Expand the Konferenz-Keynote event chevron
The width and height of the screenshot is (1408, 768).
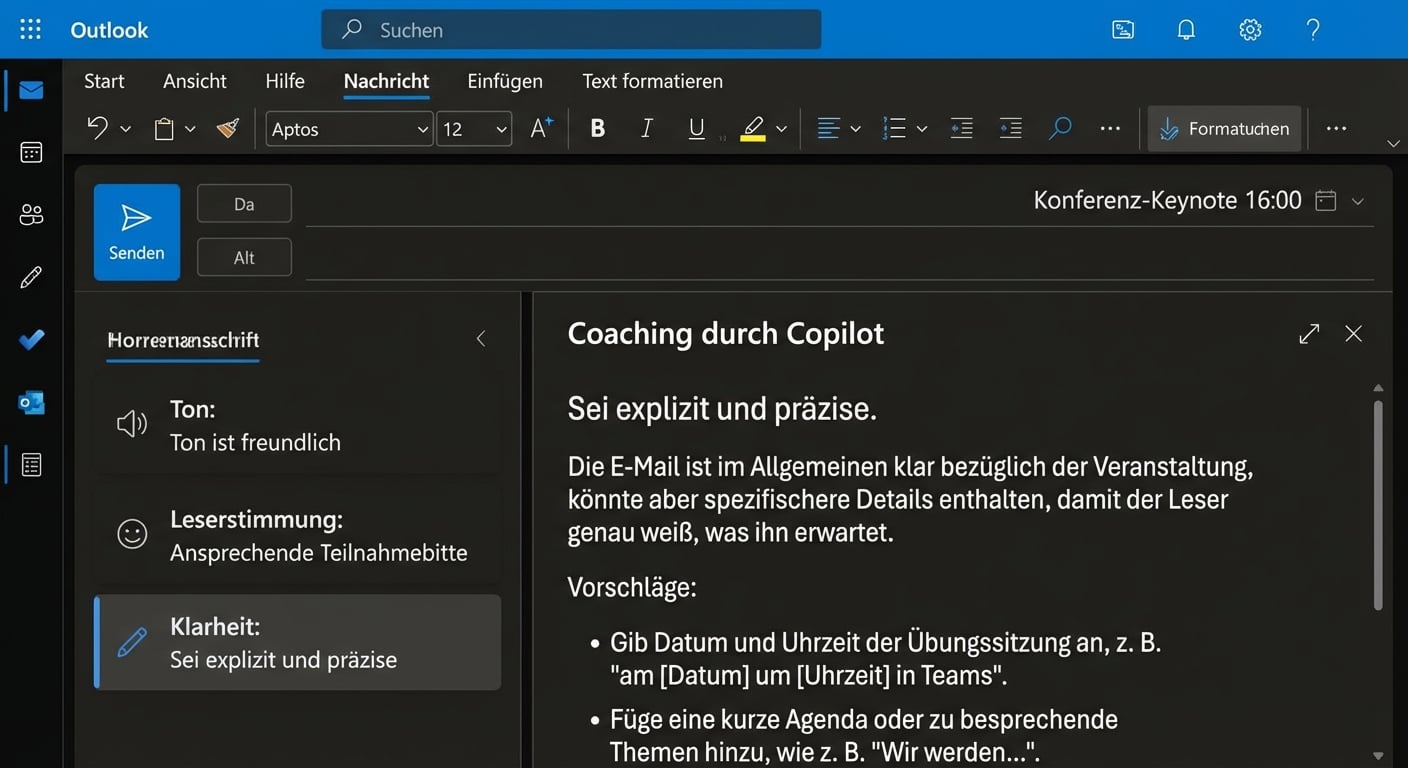[1359, 200]
